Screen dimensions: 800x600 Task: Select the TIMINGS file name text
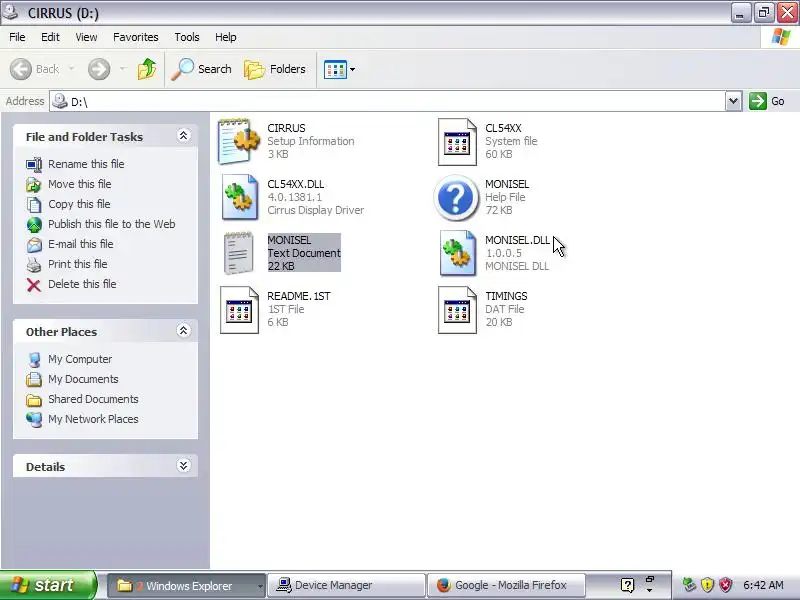coord(506,296)
